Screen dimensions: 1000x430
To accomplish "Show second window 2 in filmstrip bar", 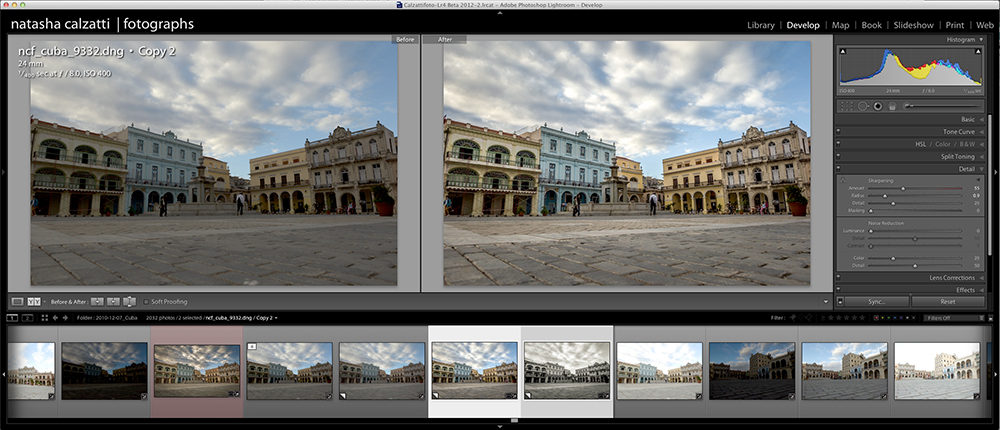I will pyautogui.click(x=27, y=317).
